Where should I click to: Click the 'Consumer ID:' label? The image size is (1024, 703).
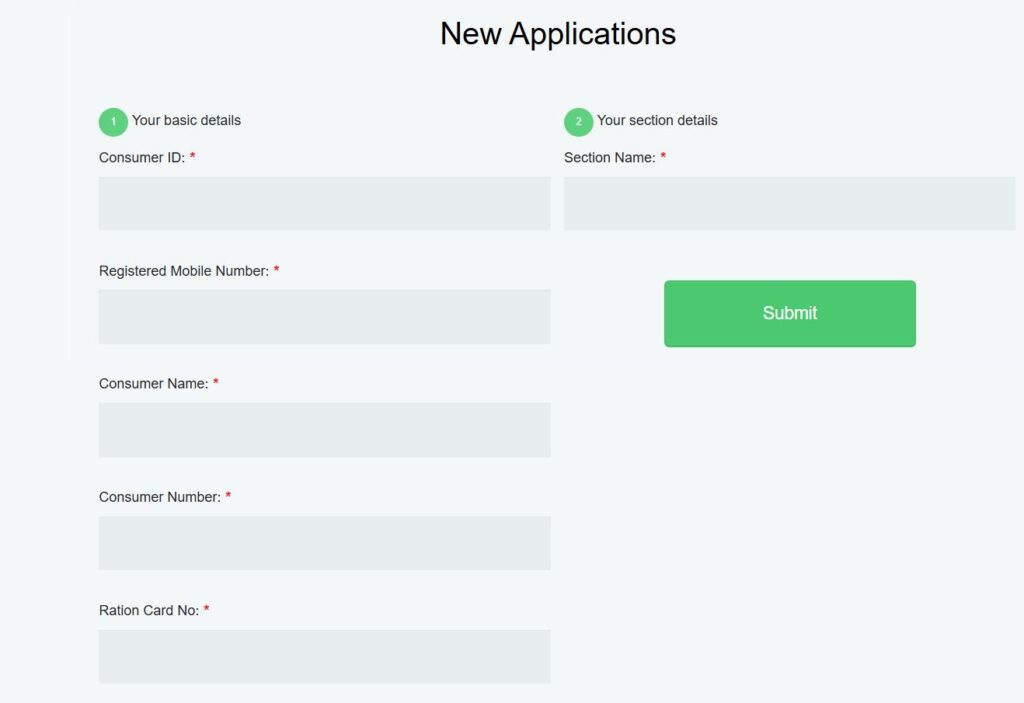pyautogui.click(x=142, y=157)
